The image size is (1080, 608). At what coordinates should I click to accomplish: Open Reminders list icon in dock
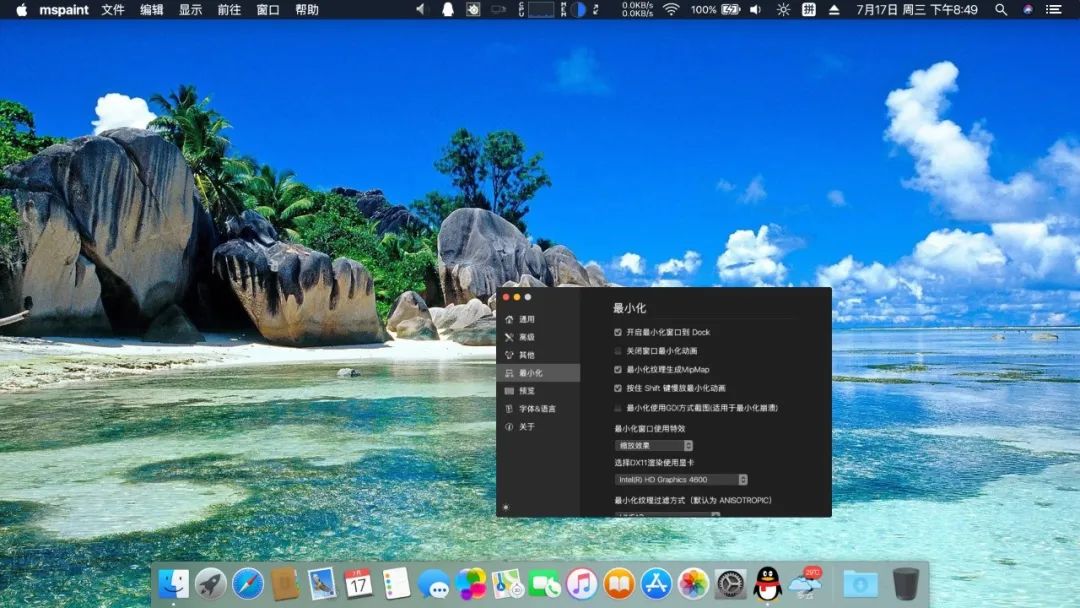(x=396, y=584)
